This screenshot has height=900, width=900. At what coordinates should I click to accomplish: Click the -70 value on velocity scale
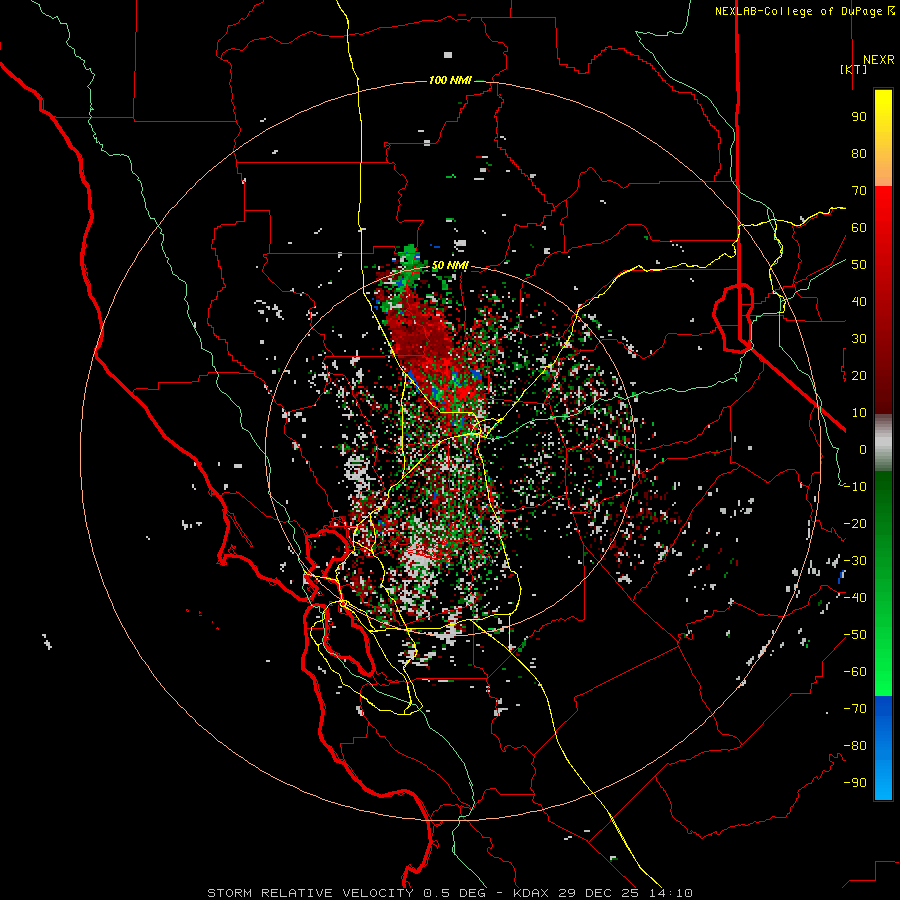pos(855,709)
